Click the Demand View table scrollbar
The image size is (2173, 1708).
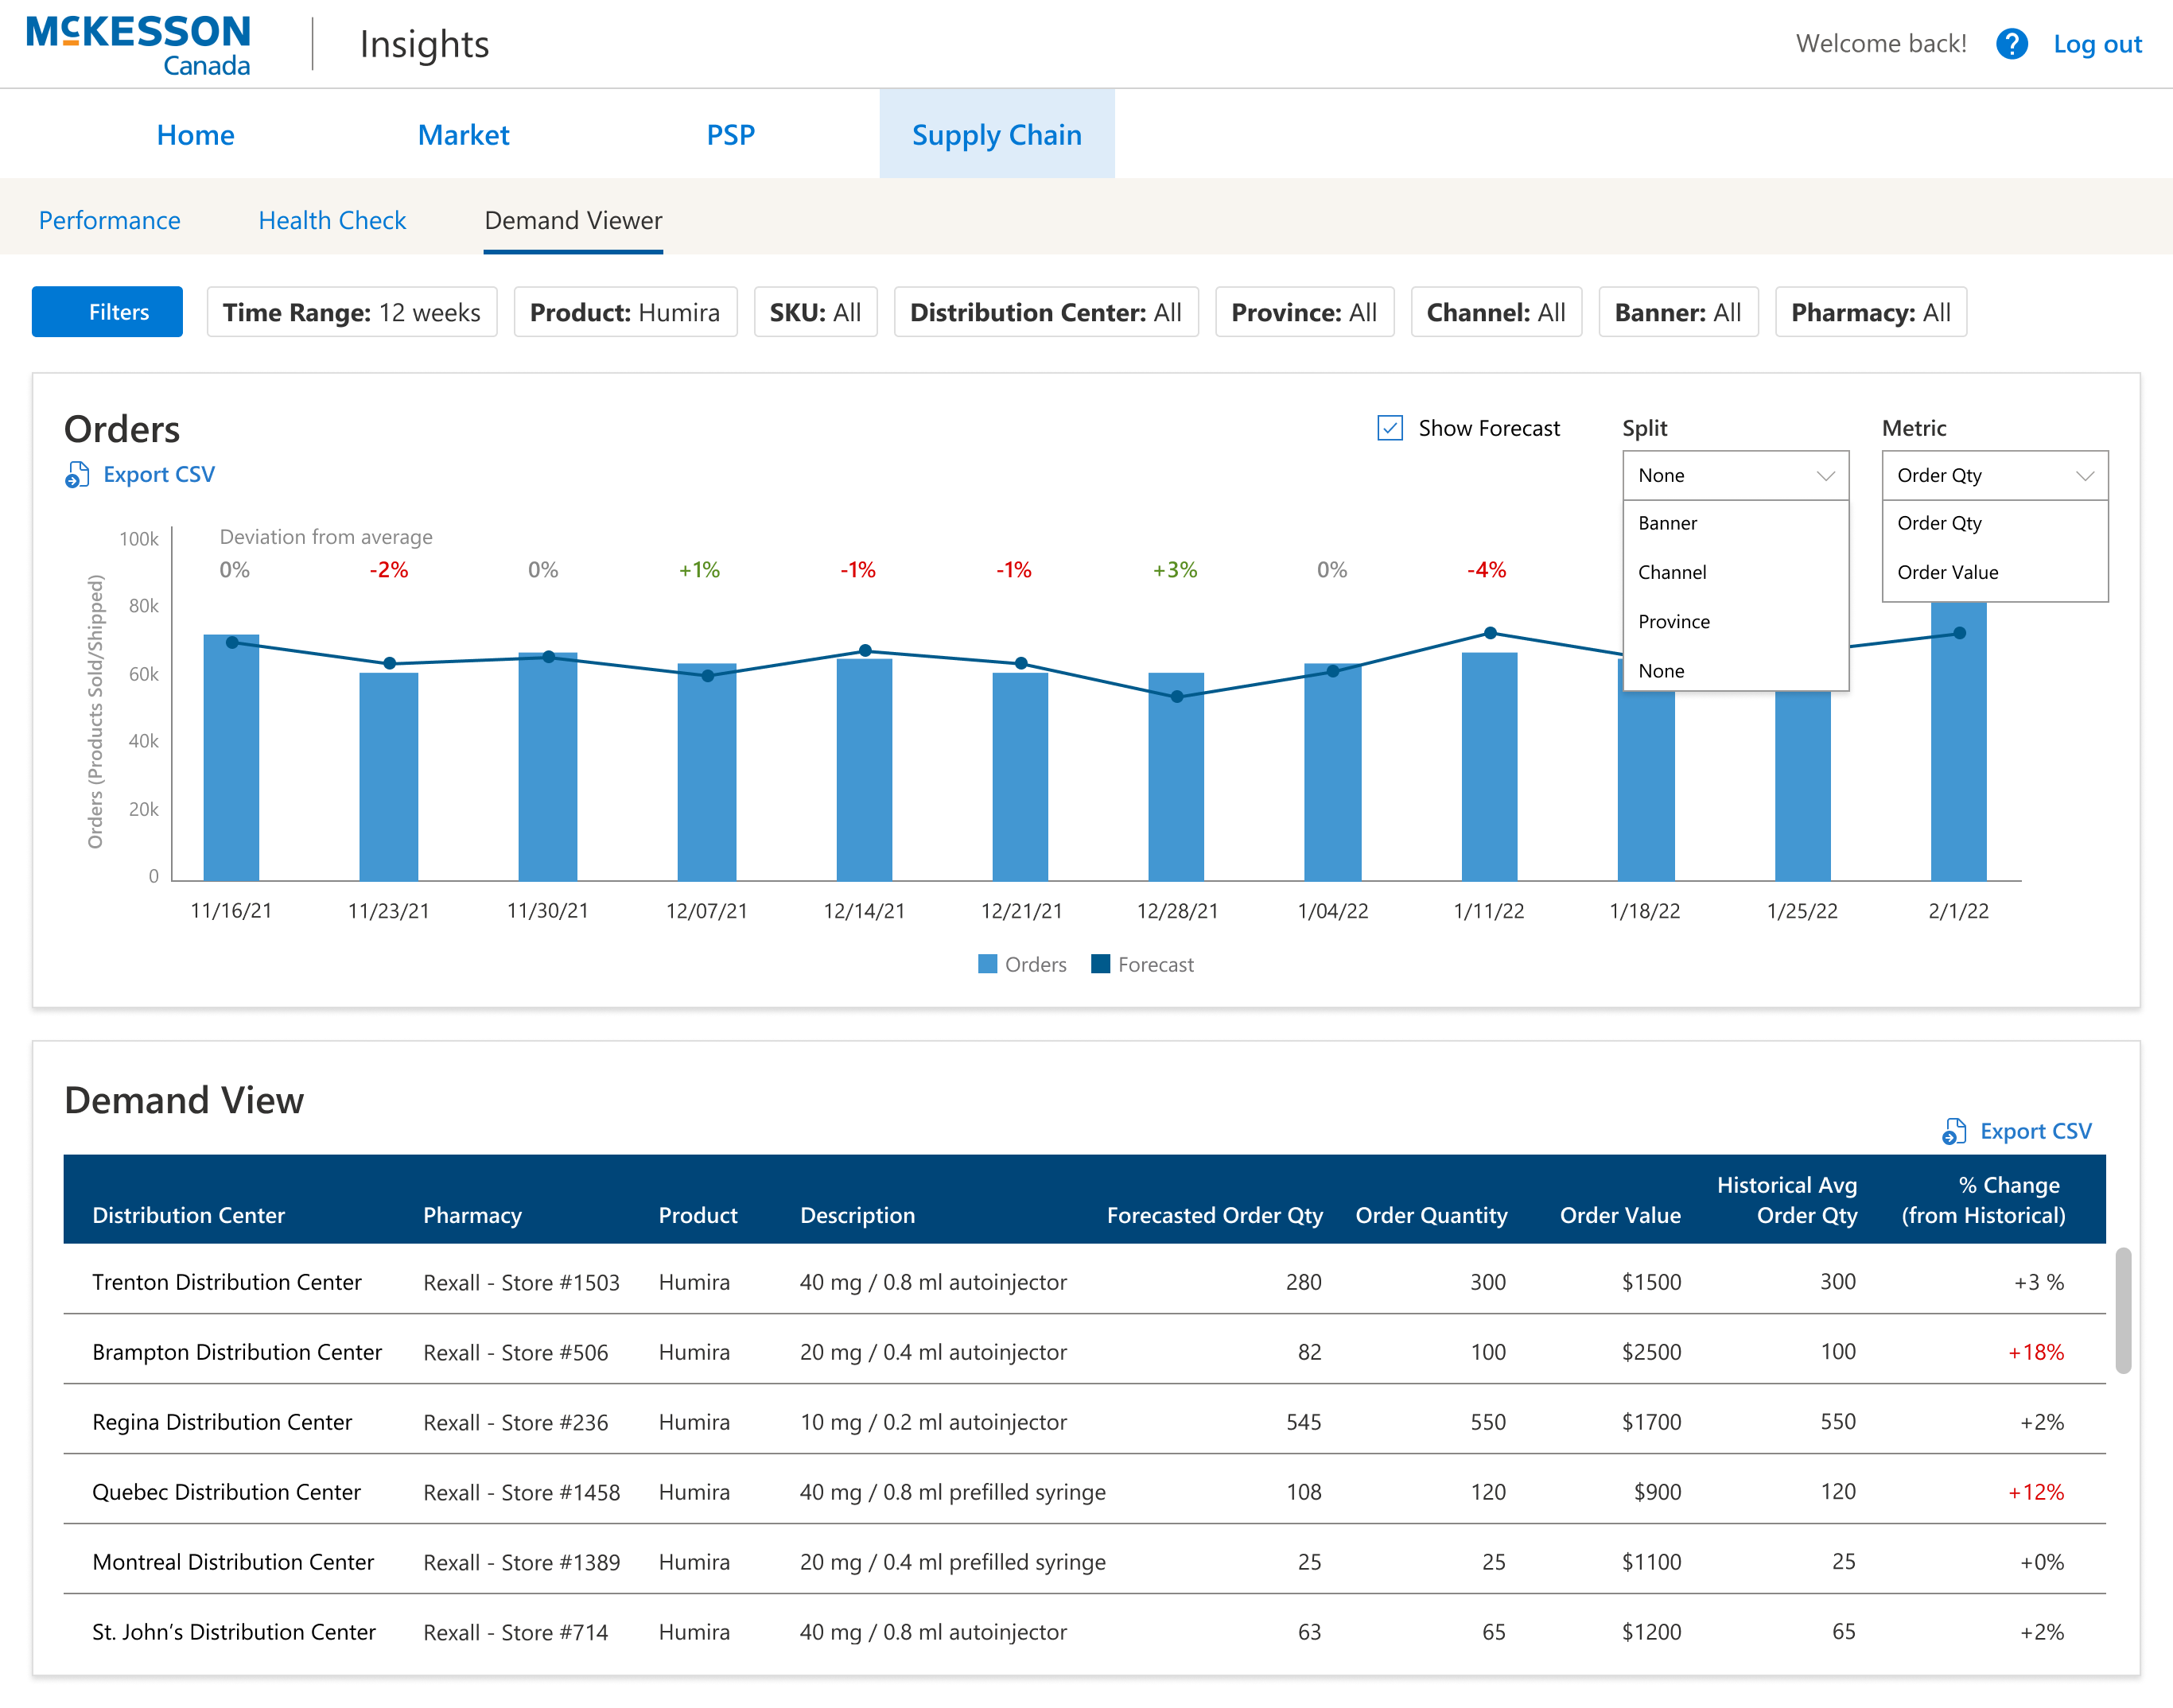(x=2122, y=1310)
